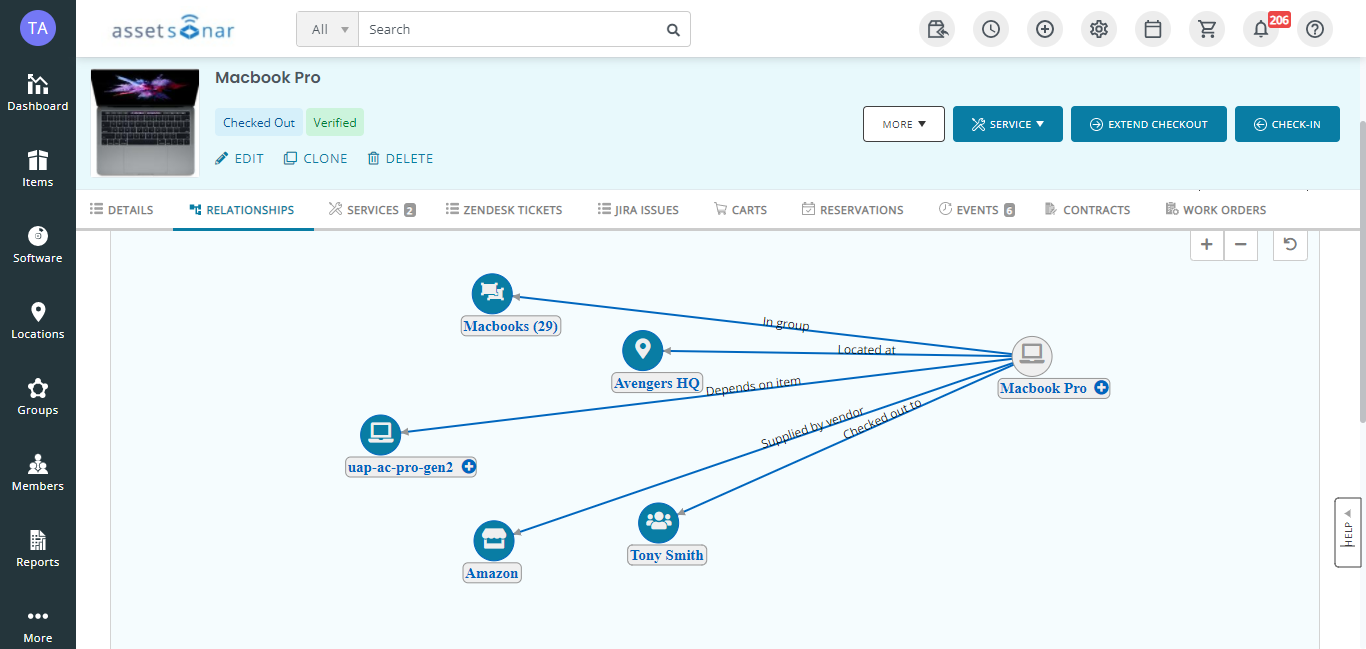Image resolution: width=1366 pixels, height=649 pixels.
Task: Open the RESERVATIONS tab
Action: [x=852, y=210]
